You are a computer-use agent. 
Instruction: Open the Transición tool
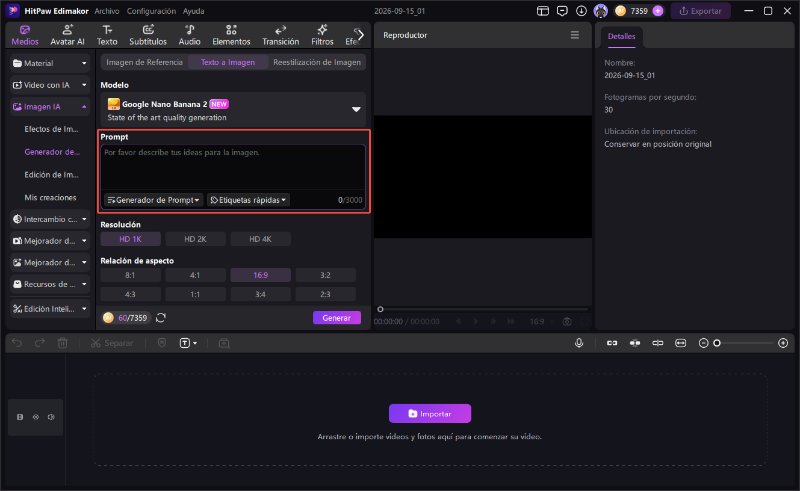[x=281, y=35]
